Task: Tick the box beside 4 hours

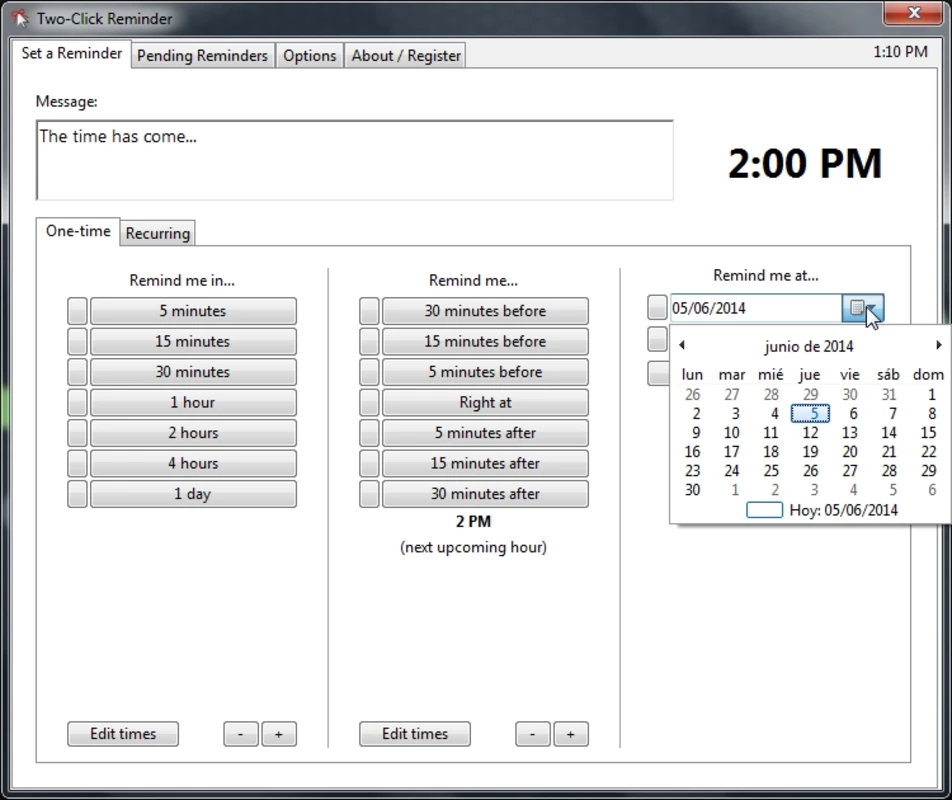Action: click(77, 463)
